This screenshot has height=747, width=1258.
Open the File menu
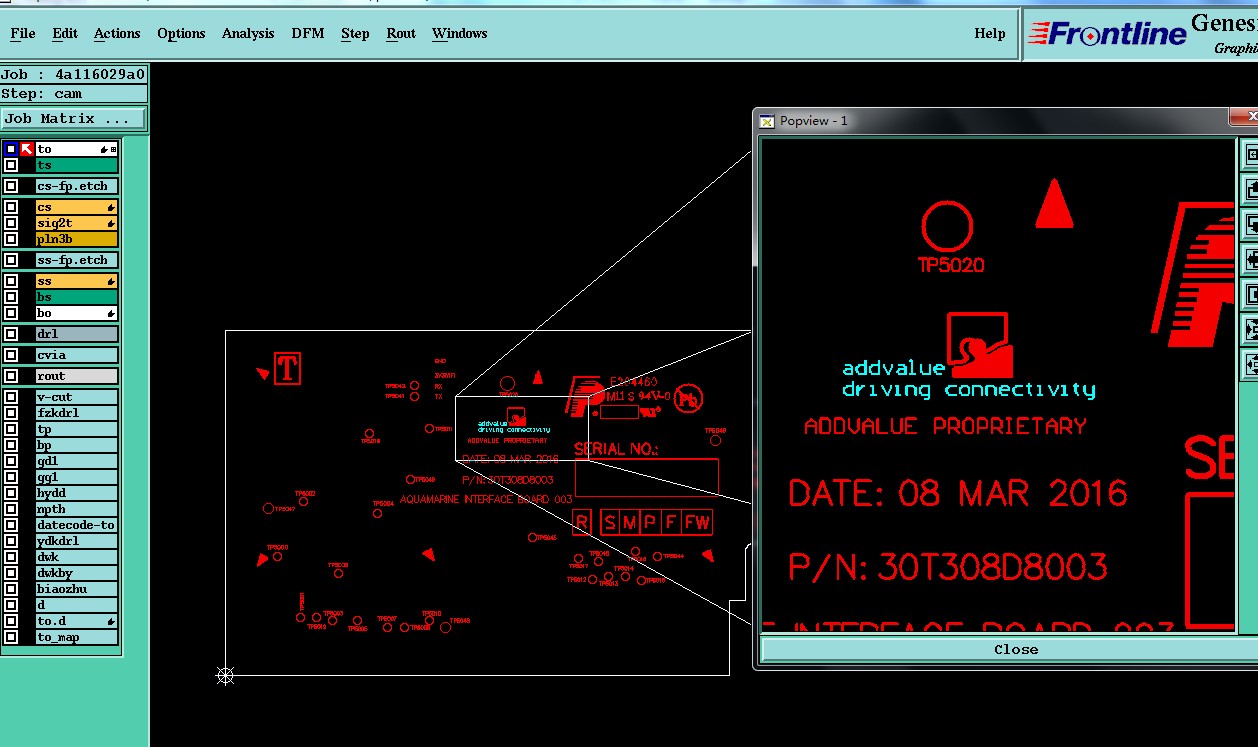click(23, 33)
